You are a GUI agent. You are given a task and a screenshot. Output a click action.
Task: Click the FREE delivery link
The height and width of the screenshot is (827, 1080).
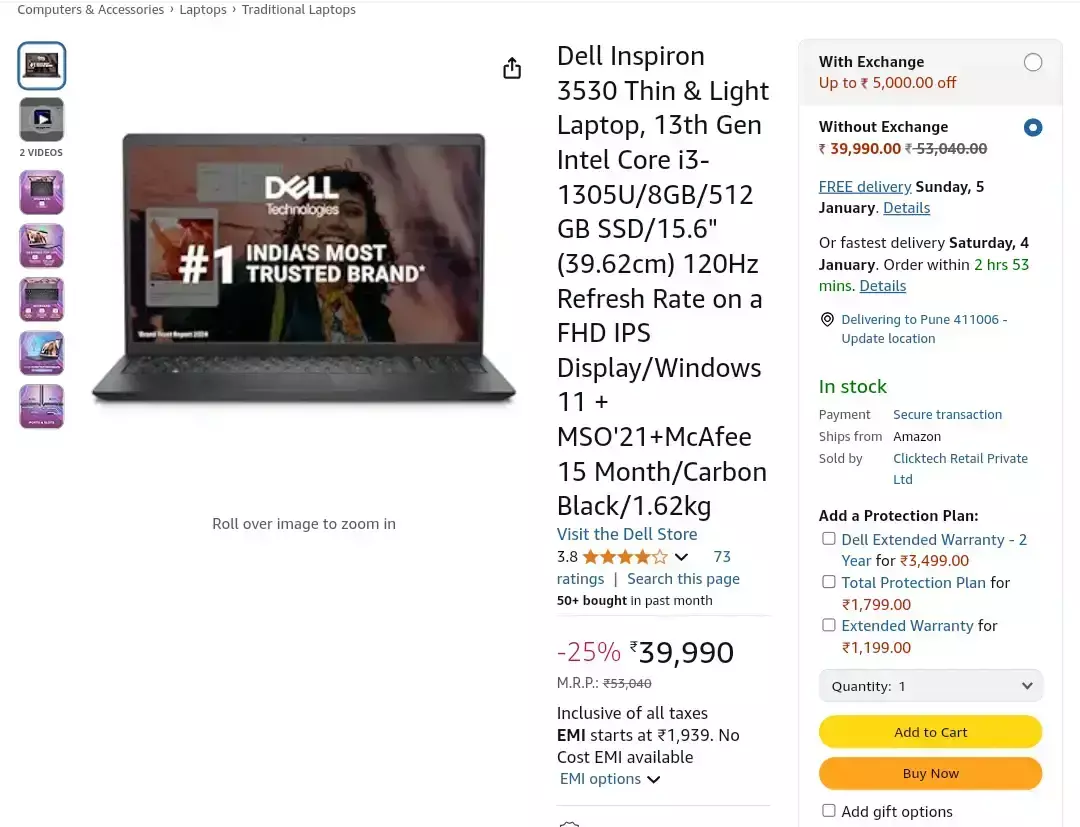864,187
